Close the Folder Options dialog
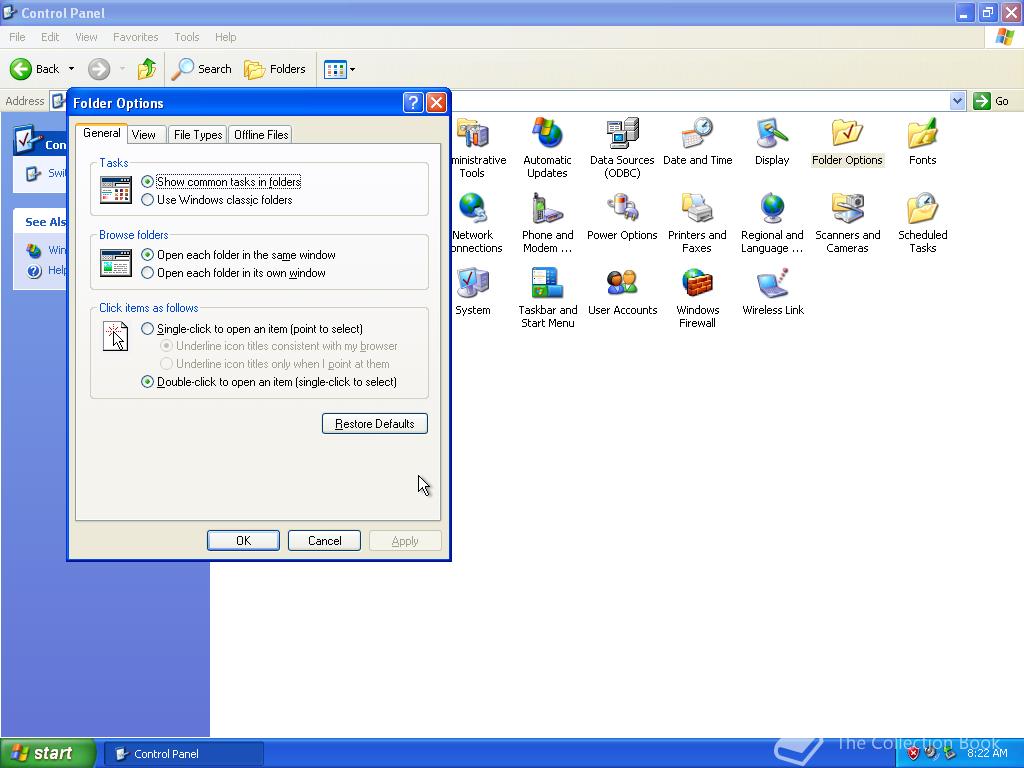This screenshot has width=1024, height=768. pyautogui.click(x=436, y=103)
